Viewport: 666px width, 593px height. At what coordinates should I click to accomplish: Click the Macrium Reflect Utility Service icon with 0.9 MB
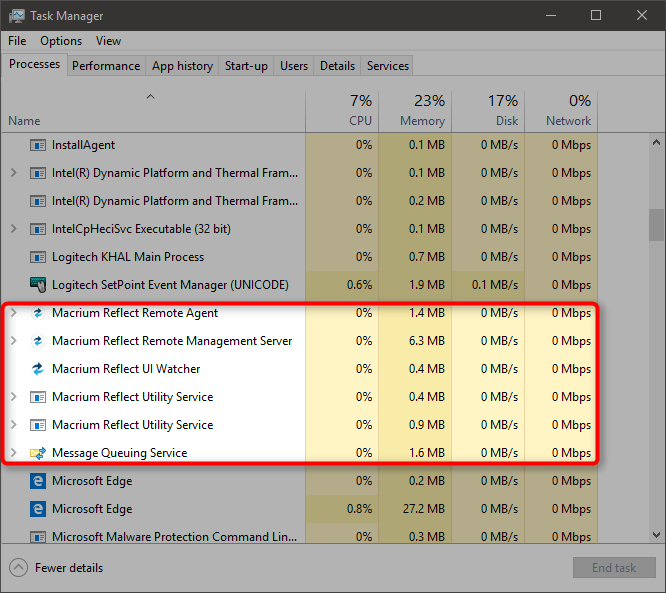38,425
